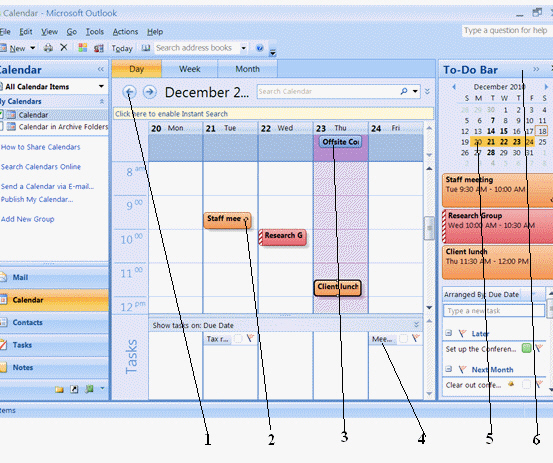Click the Today toolbar button
This screenshot has height=463, width=553.
pos(122,48)
